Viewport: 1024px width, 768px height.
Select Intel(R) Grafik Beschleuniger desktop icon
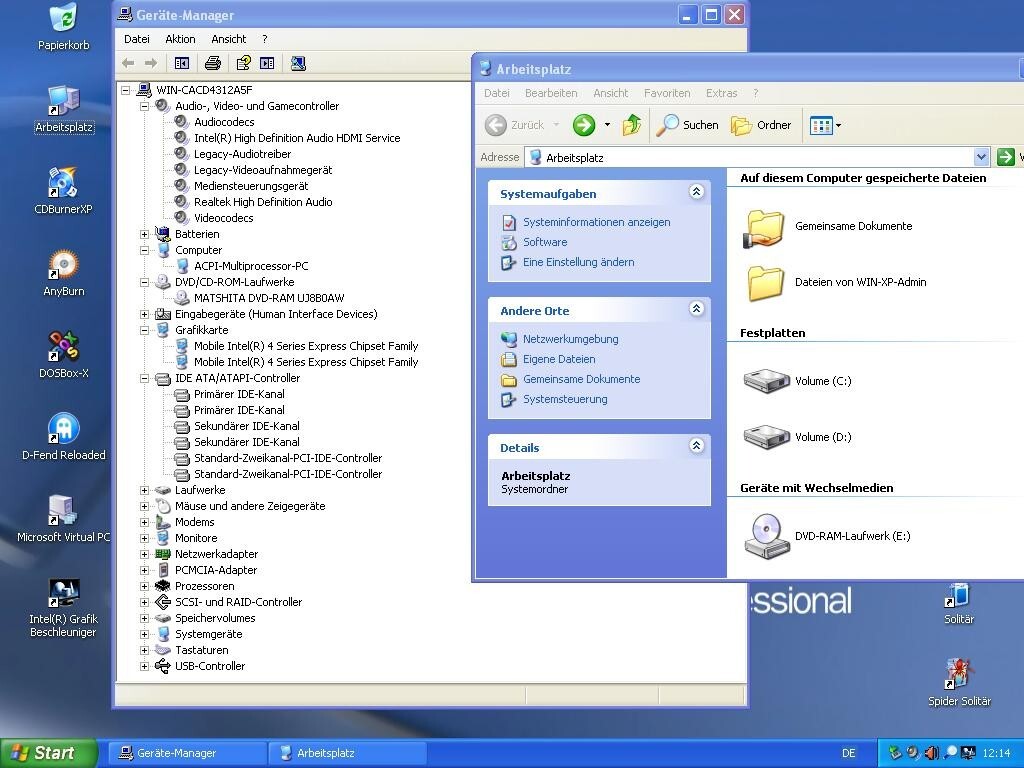[x=63, y=607]
